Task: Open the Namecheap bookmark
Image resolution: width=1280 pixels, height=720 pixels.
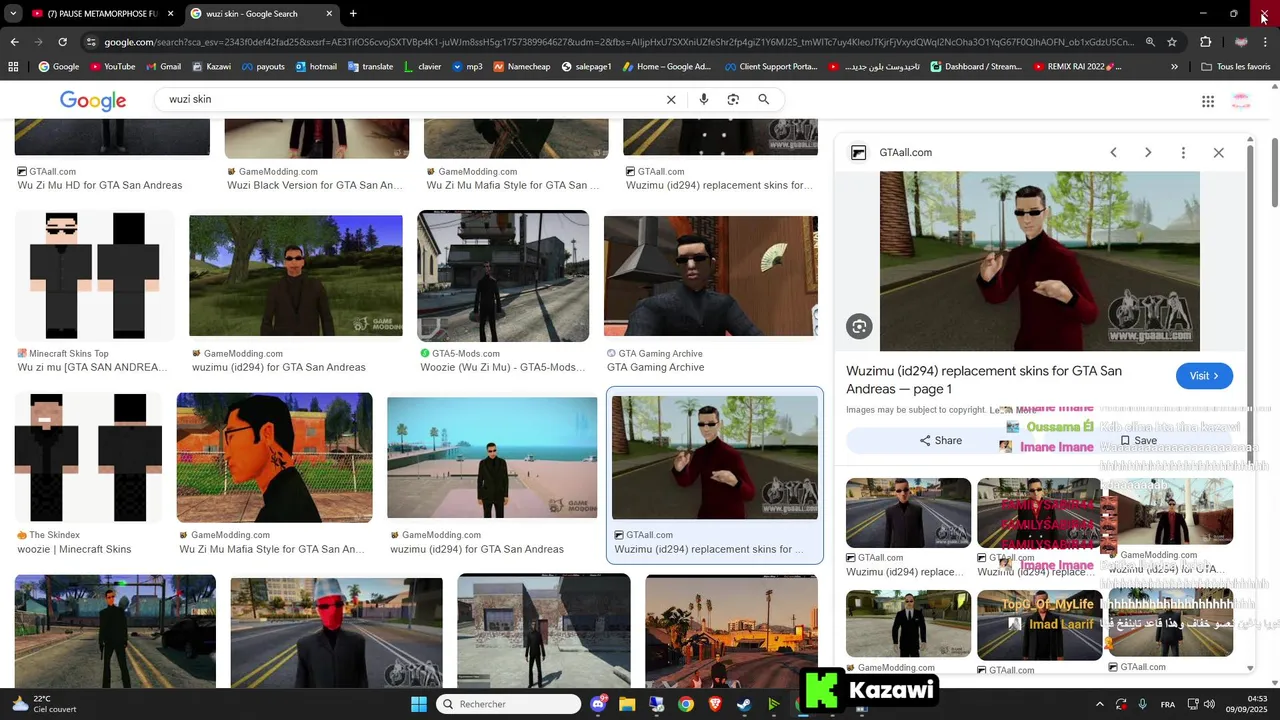Action: tap(521, 67)
